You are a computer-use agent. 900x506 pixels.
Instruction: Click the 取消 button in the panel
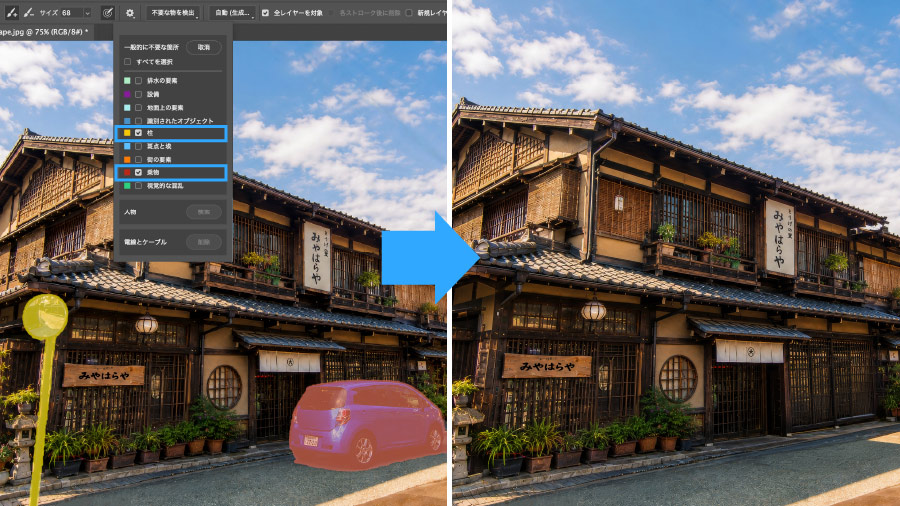tap(204, 47)
